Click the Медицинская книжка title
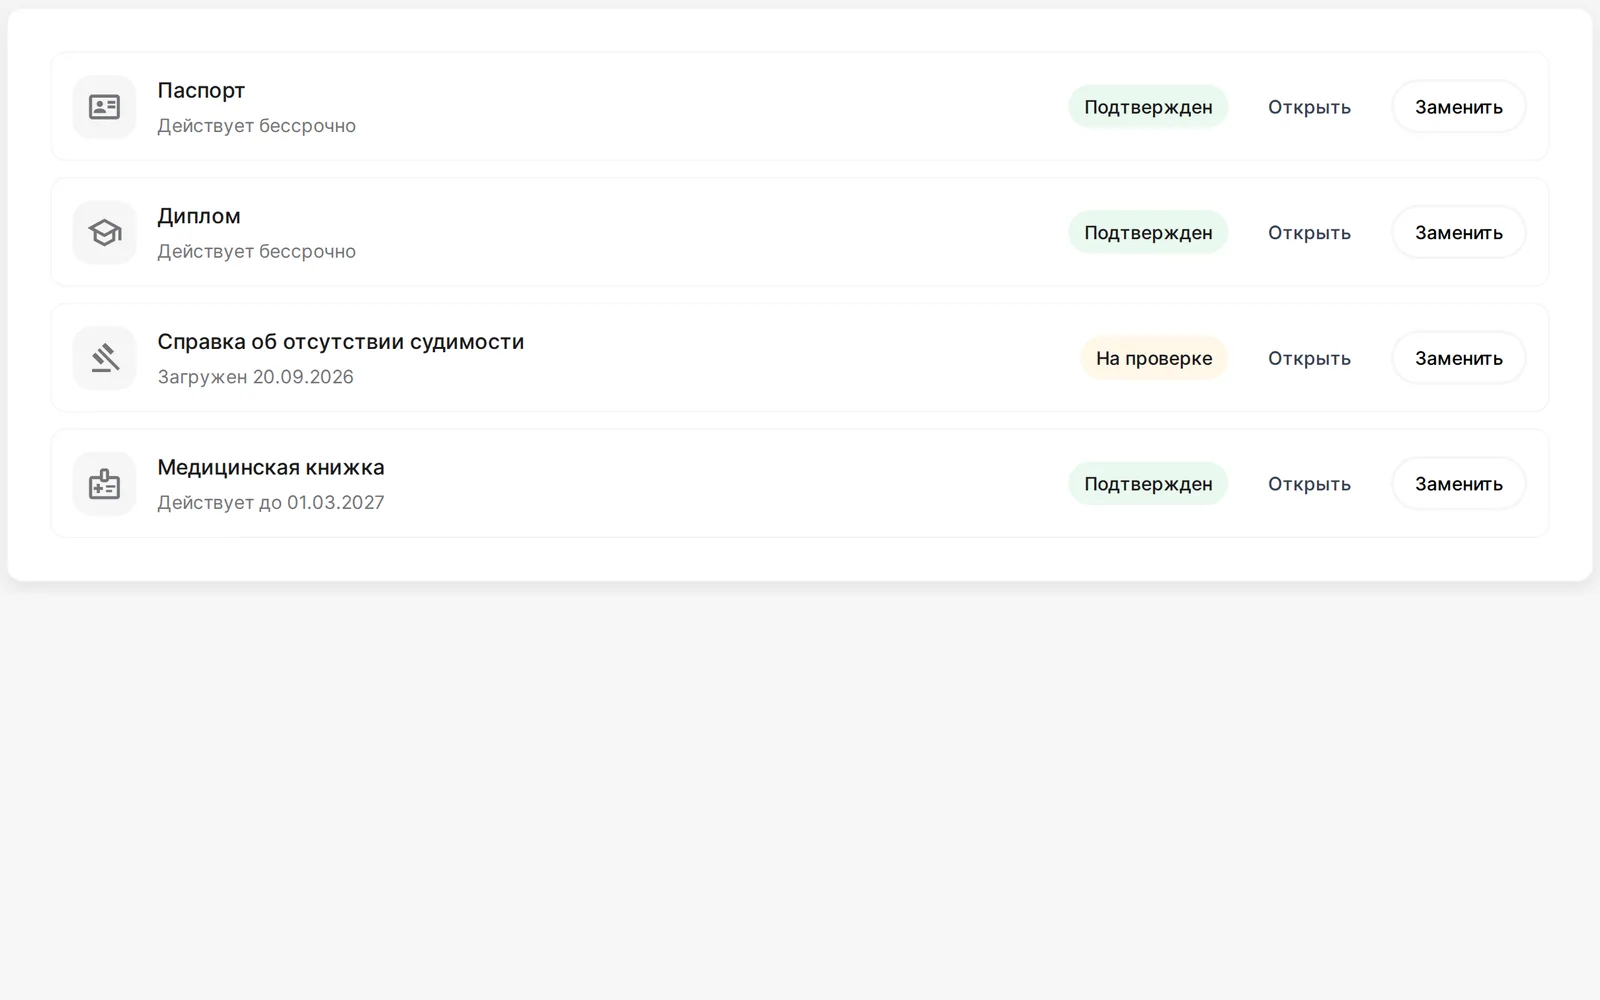The image size is (1600, 1000). 271,467
